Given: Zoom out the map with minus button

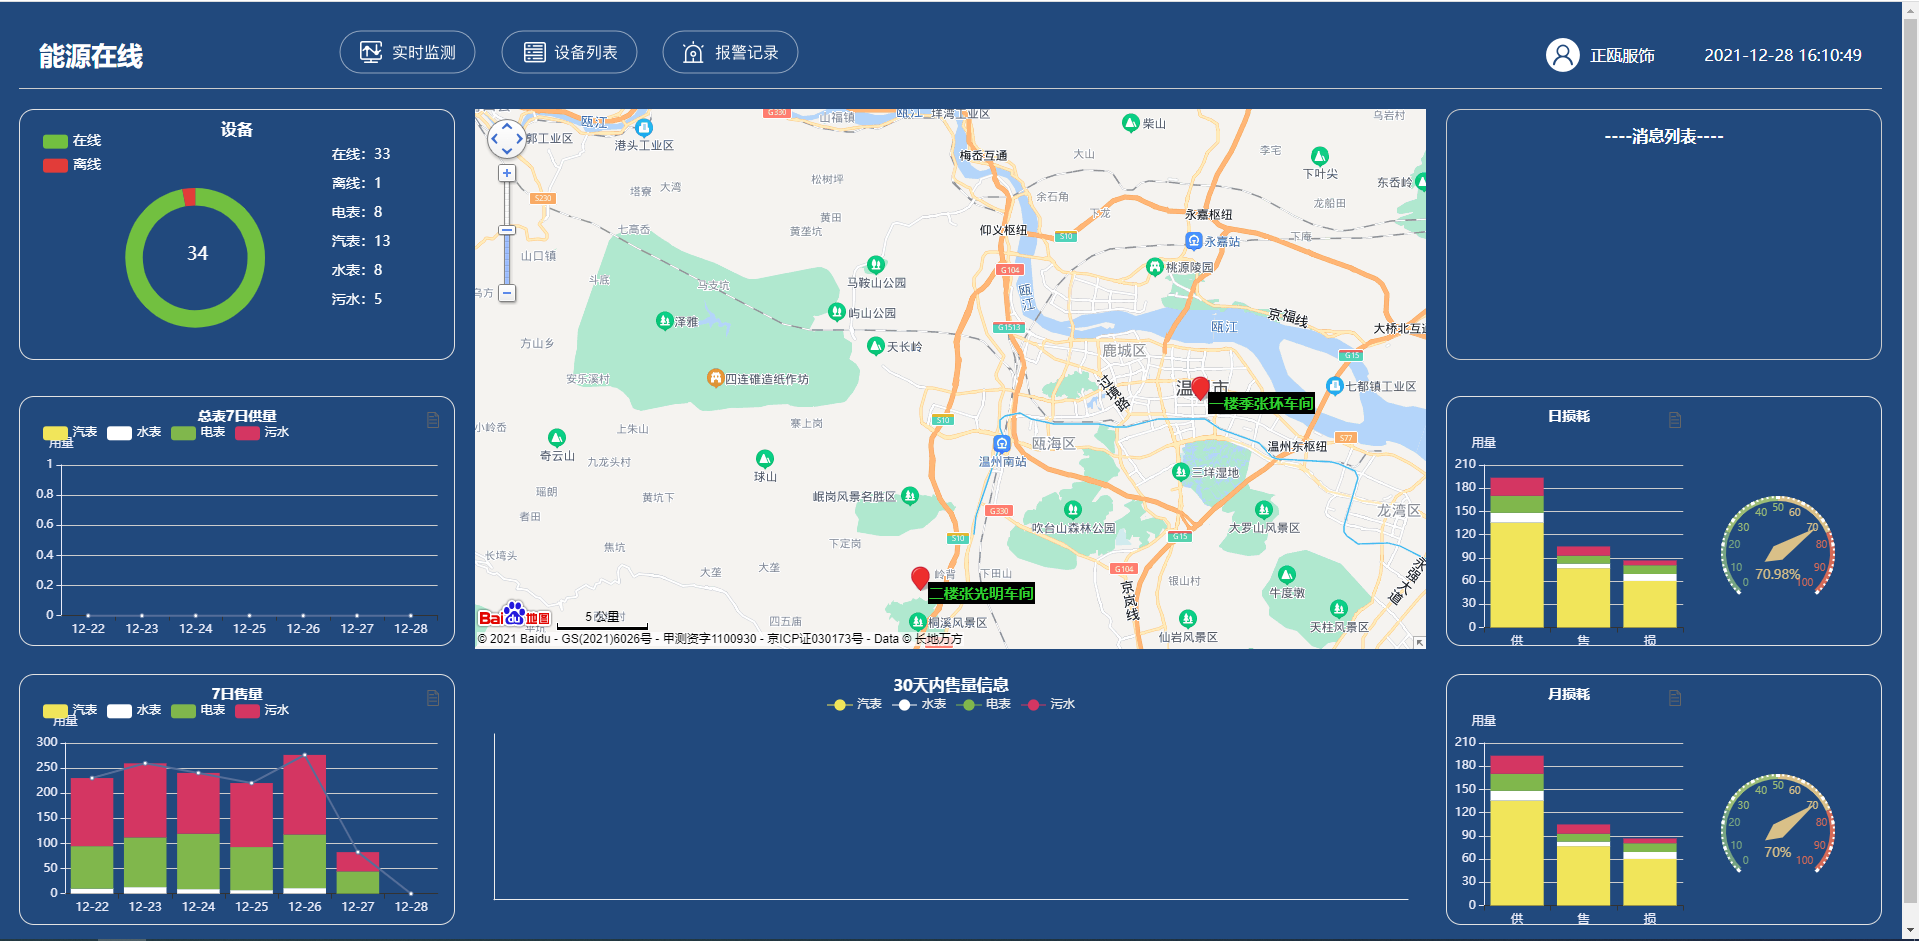Looking at the screenshot, I should pos(507,293).
